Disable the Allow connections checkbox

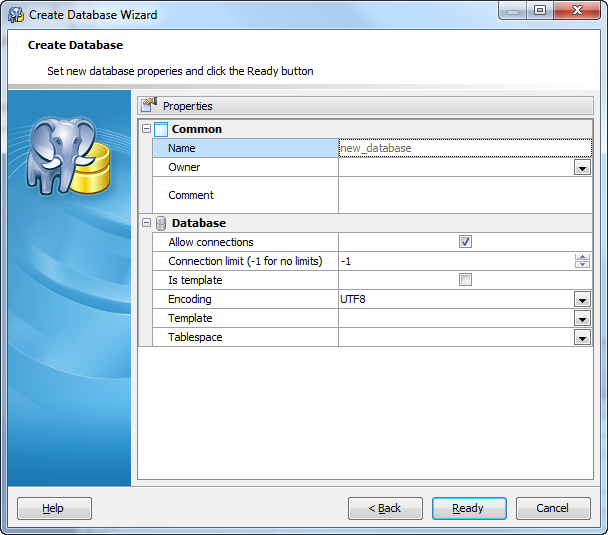pyautogui.click(x=465, y=242)
